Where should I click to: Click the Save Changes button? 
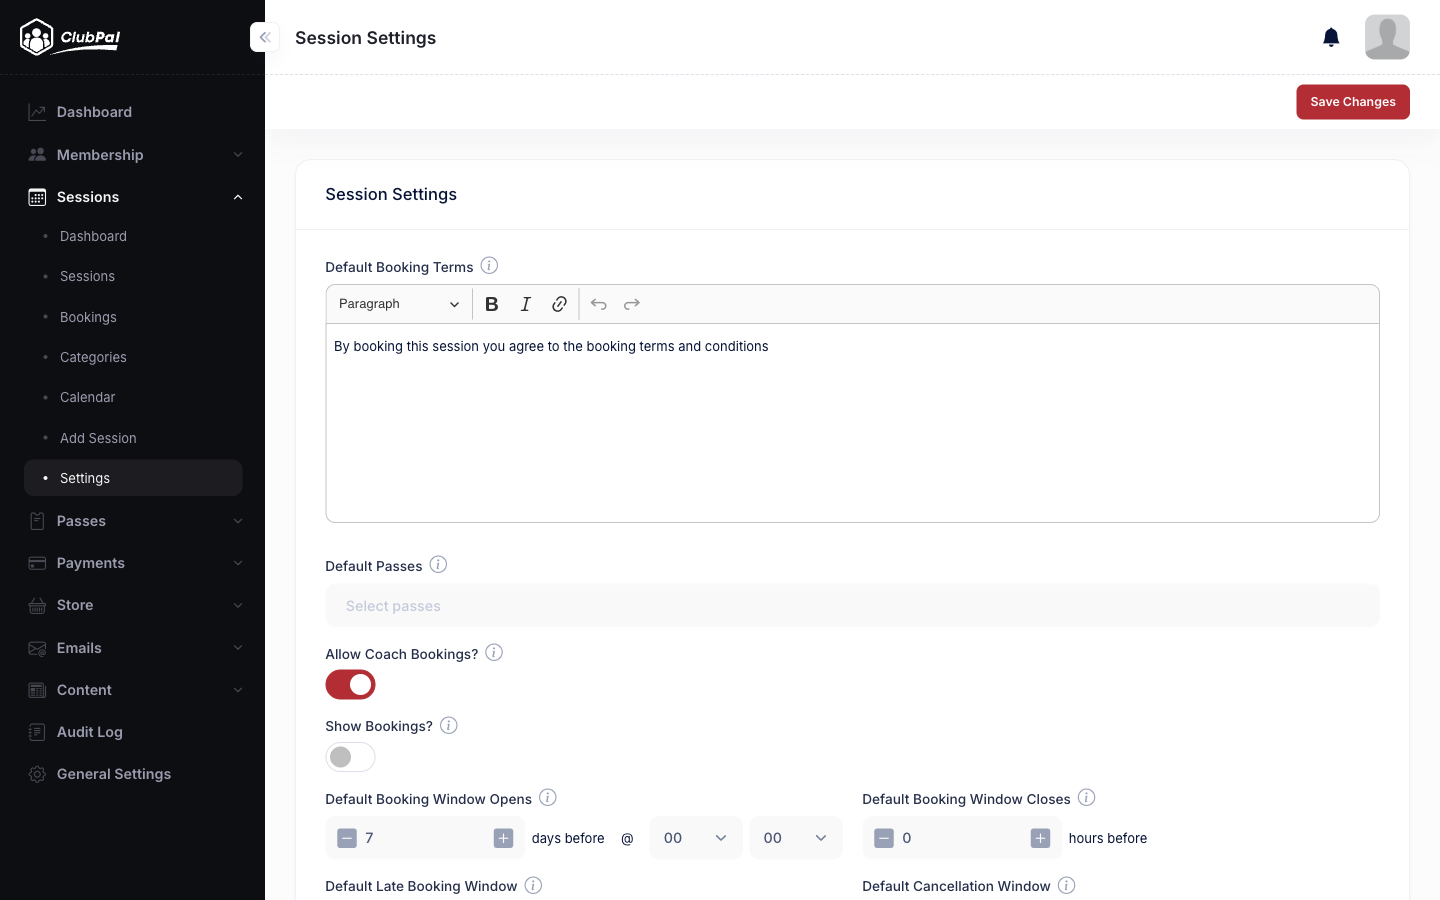[x=1353, y=102]
